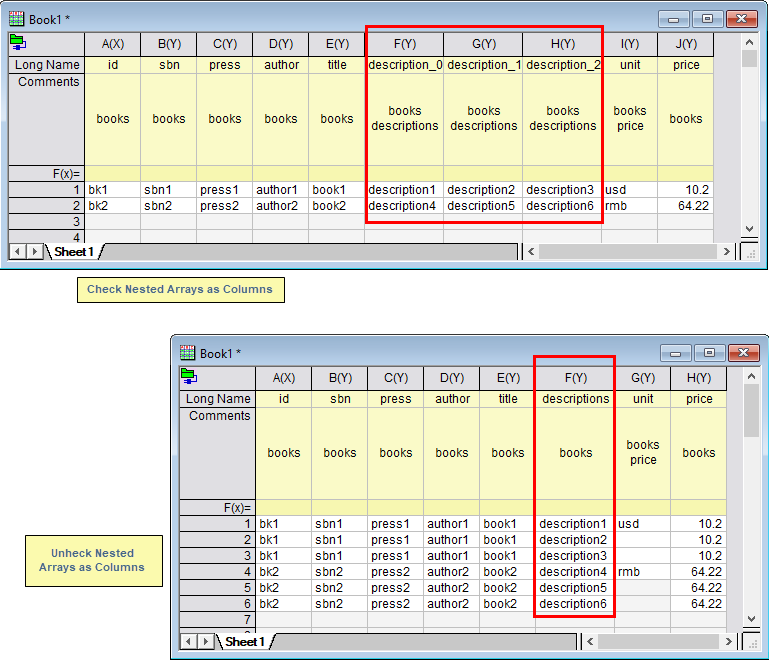
Task: Click cell '10.2' in top workbook
Action: (686, 190)
